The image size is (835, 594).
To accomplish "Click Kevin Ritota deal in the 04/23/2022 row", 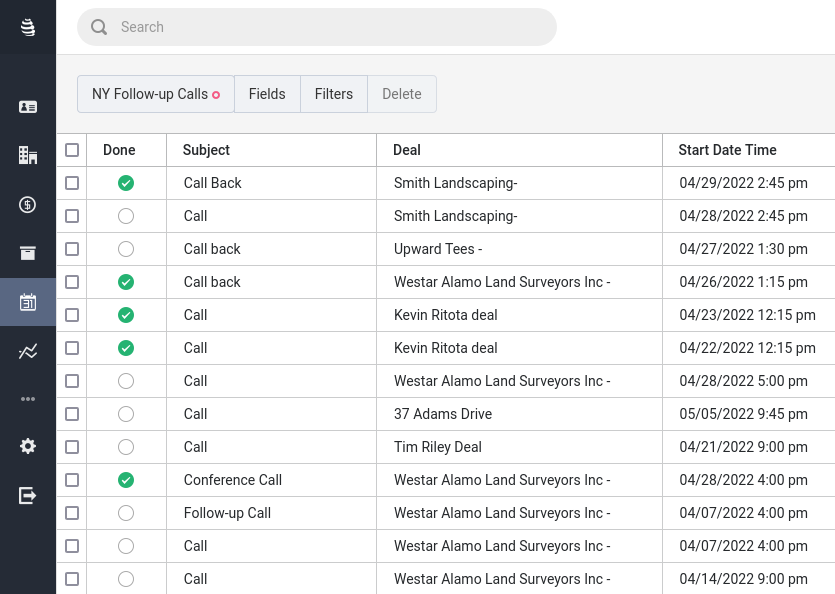I will tap(445, 315).
